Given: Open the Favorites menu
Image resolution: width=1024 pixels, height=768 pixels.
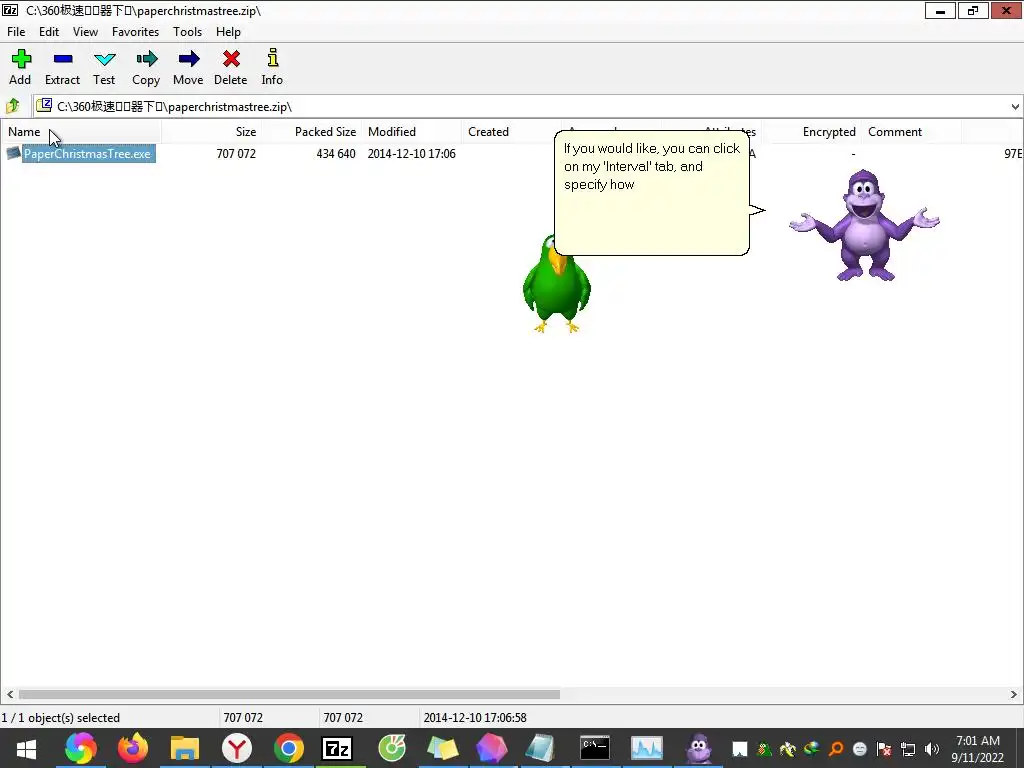Looking at the screenshot, I should [135, 31].
